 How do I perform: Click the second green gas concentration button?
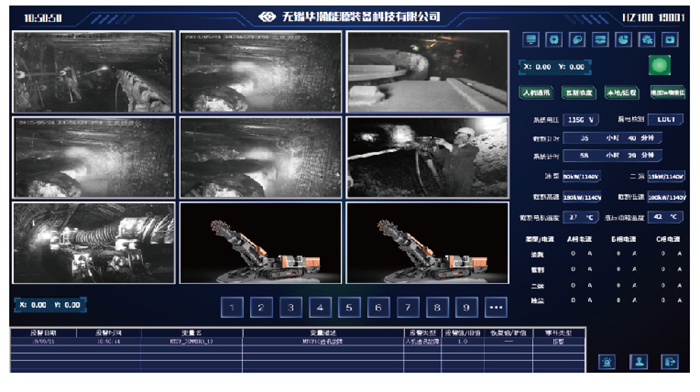pyautogui.click(x=579, y=93)
